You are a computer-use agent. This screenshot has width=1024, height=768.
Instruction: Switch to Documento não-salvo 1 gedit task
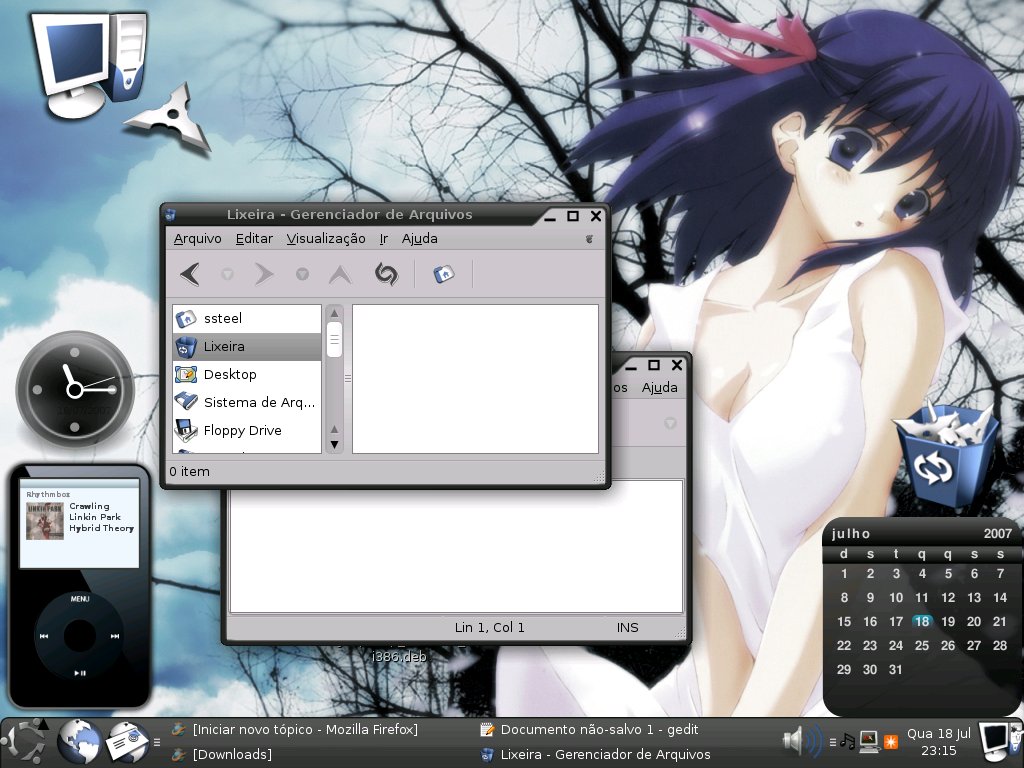pos(589,729)
